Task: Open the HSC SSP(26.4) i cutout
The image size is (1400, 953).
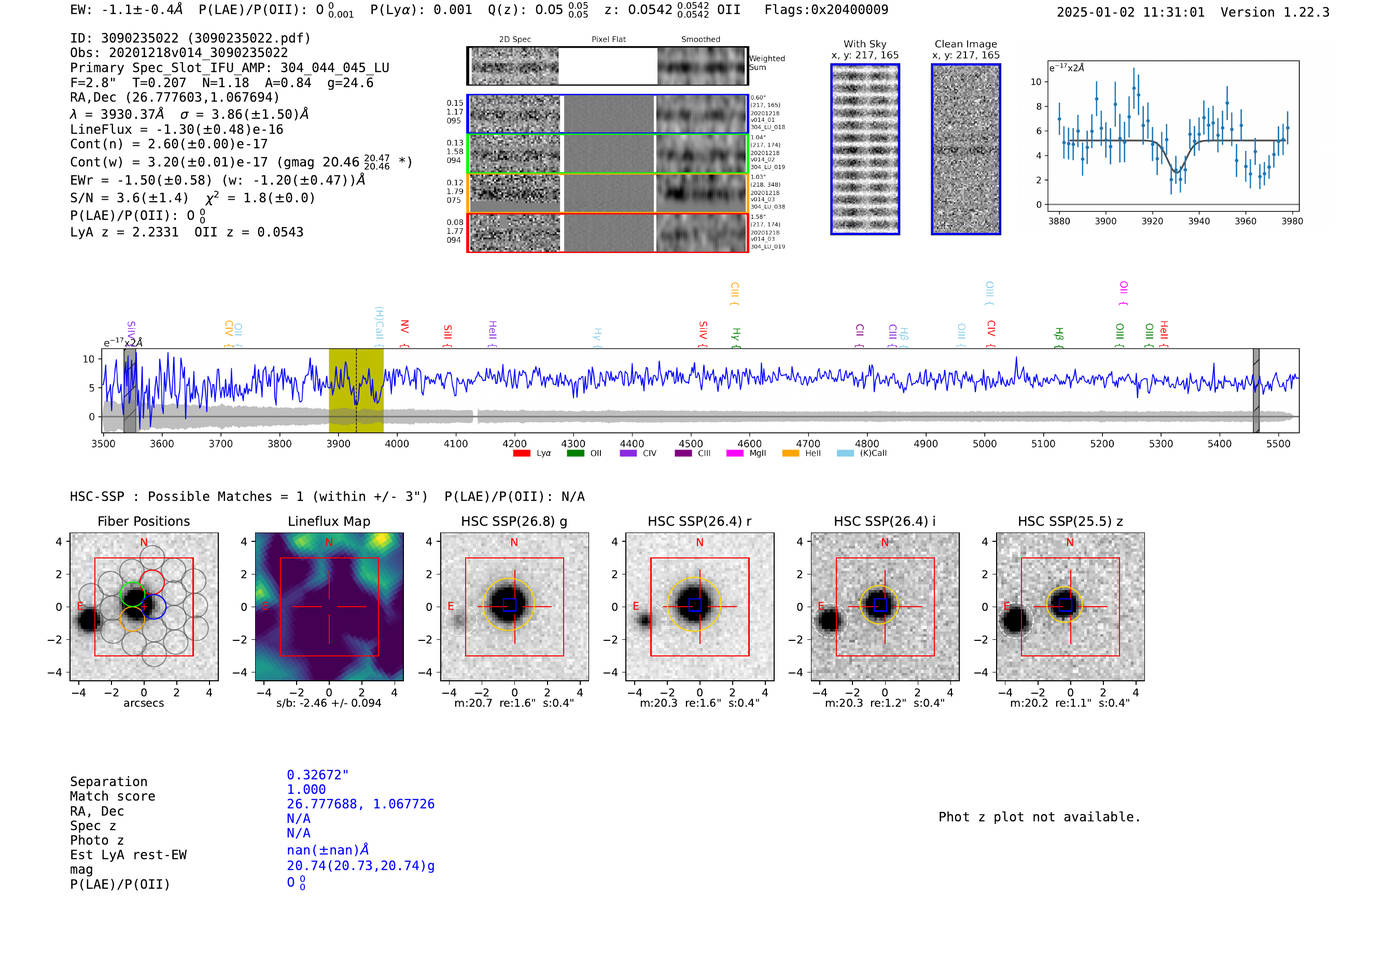Action: point(885,607)
